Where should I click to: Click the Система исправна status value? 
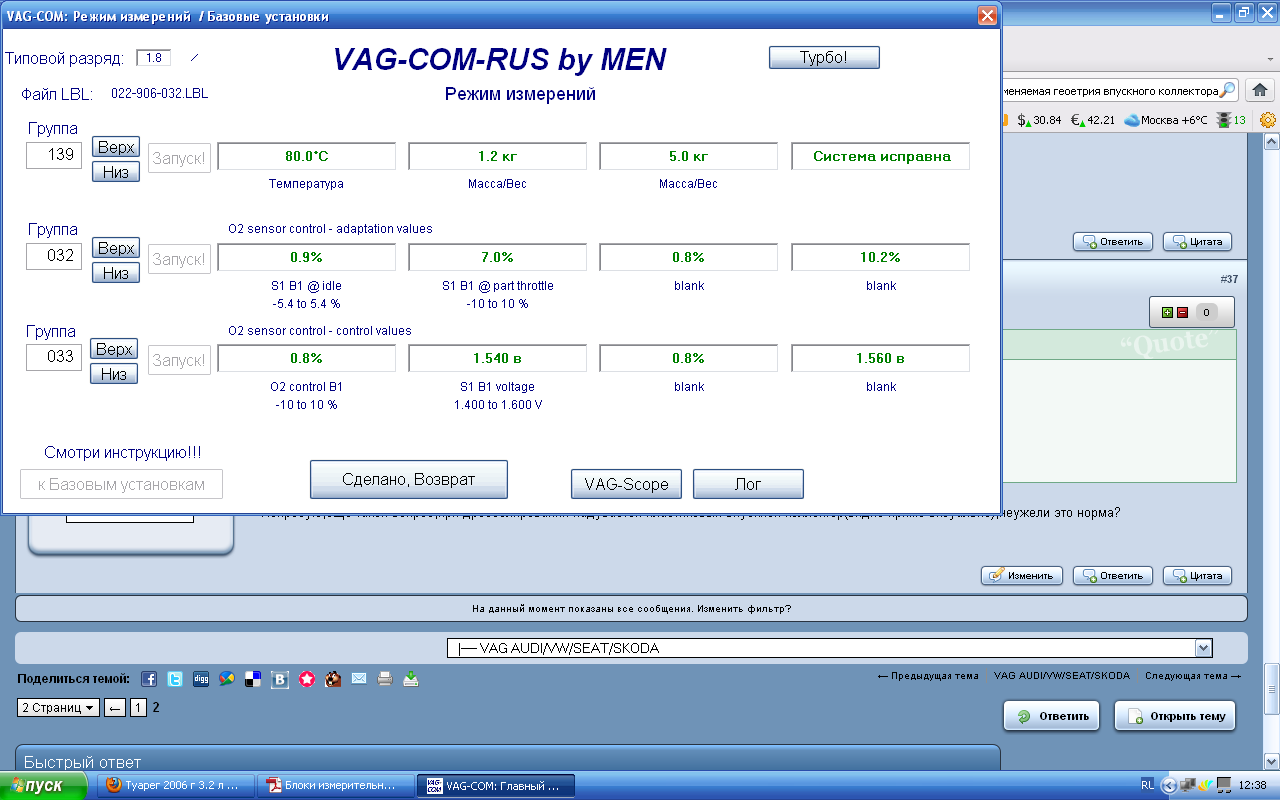click(881, 156)
